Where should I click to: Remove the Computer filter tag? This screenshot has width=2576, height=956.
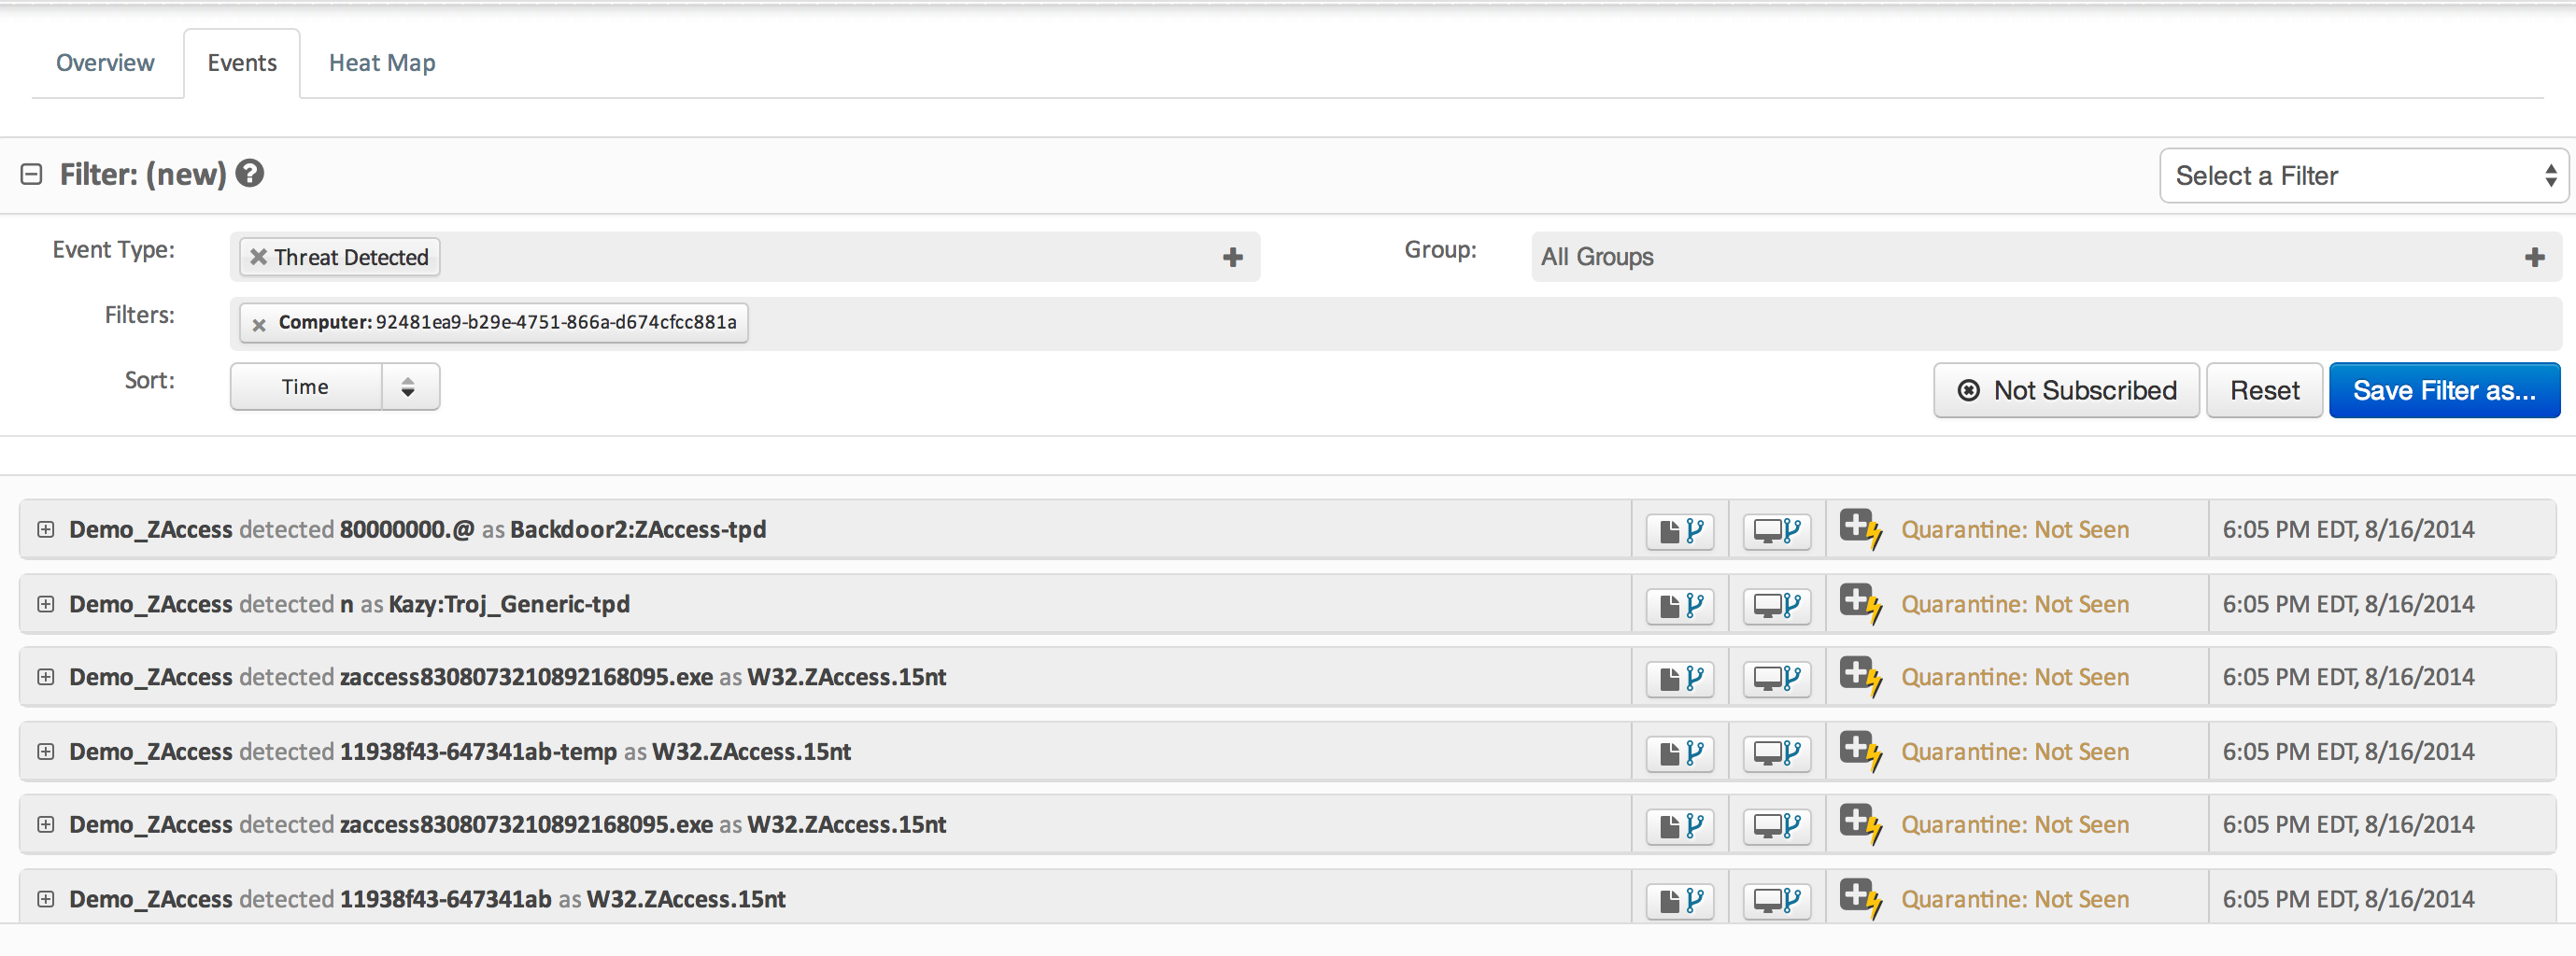259,324
